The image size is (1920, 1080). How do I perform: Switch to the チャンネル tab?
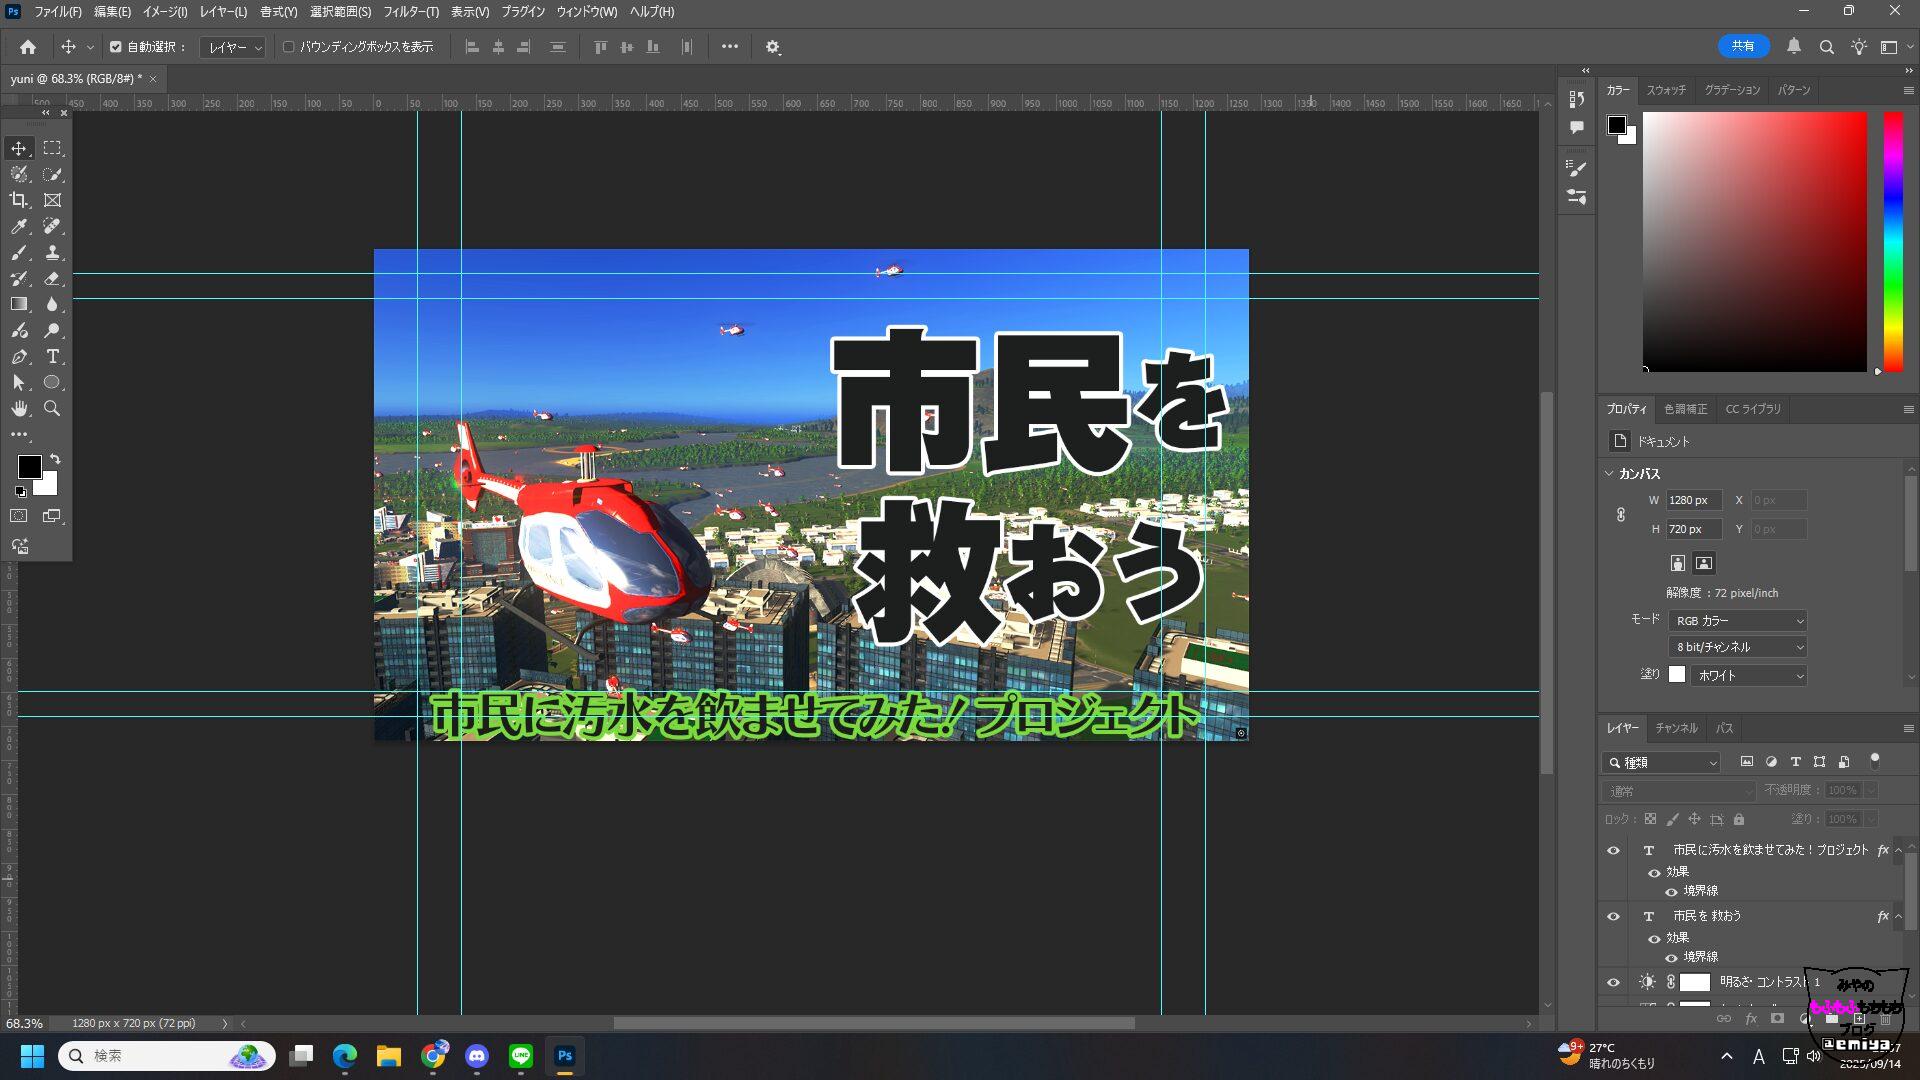[1675, 728]
